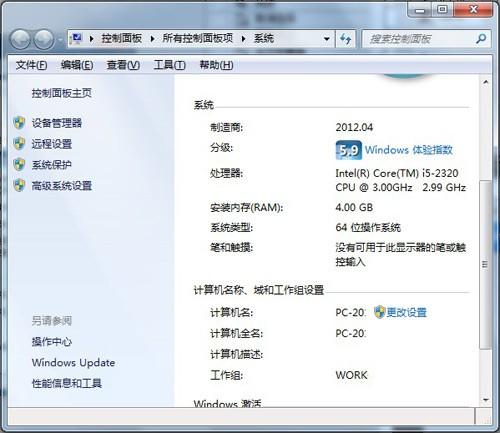
Task: Open Windows 体验指数 link
Action: pos(409,150)
